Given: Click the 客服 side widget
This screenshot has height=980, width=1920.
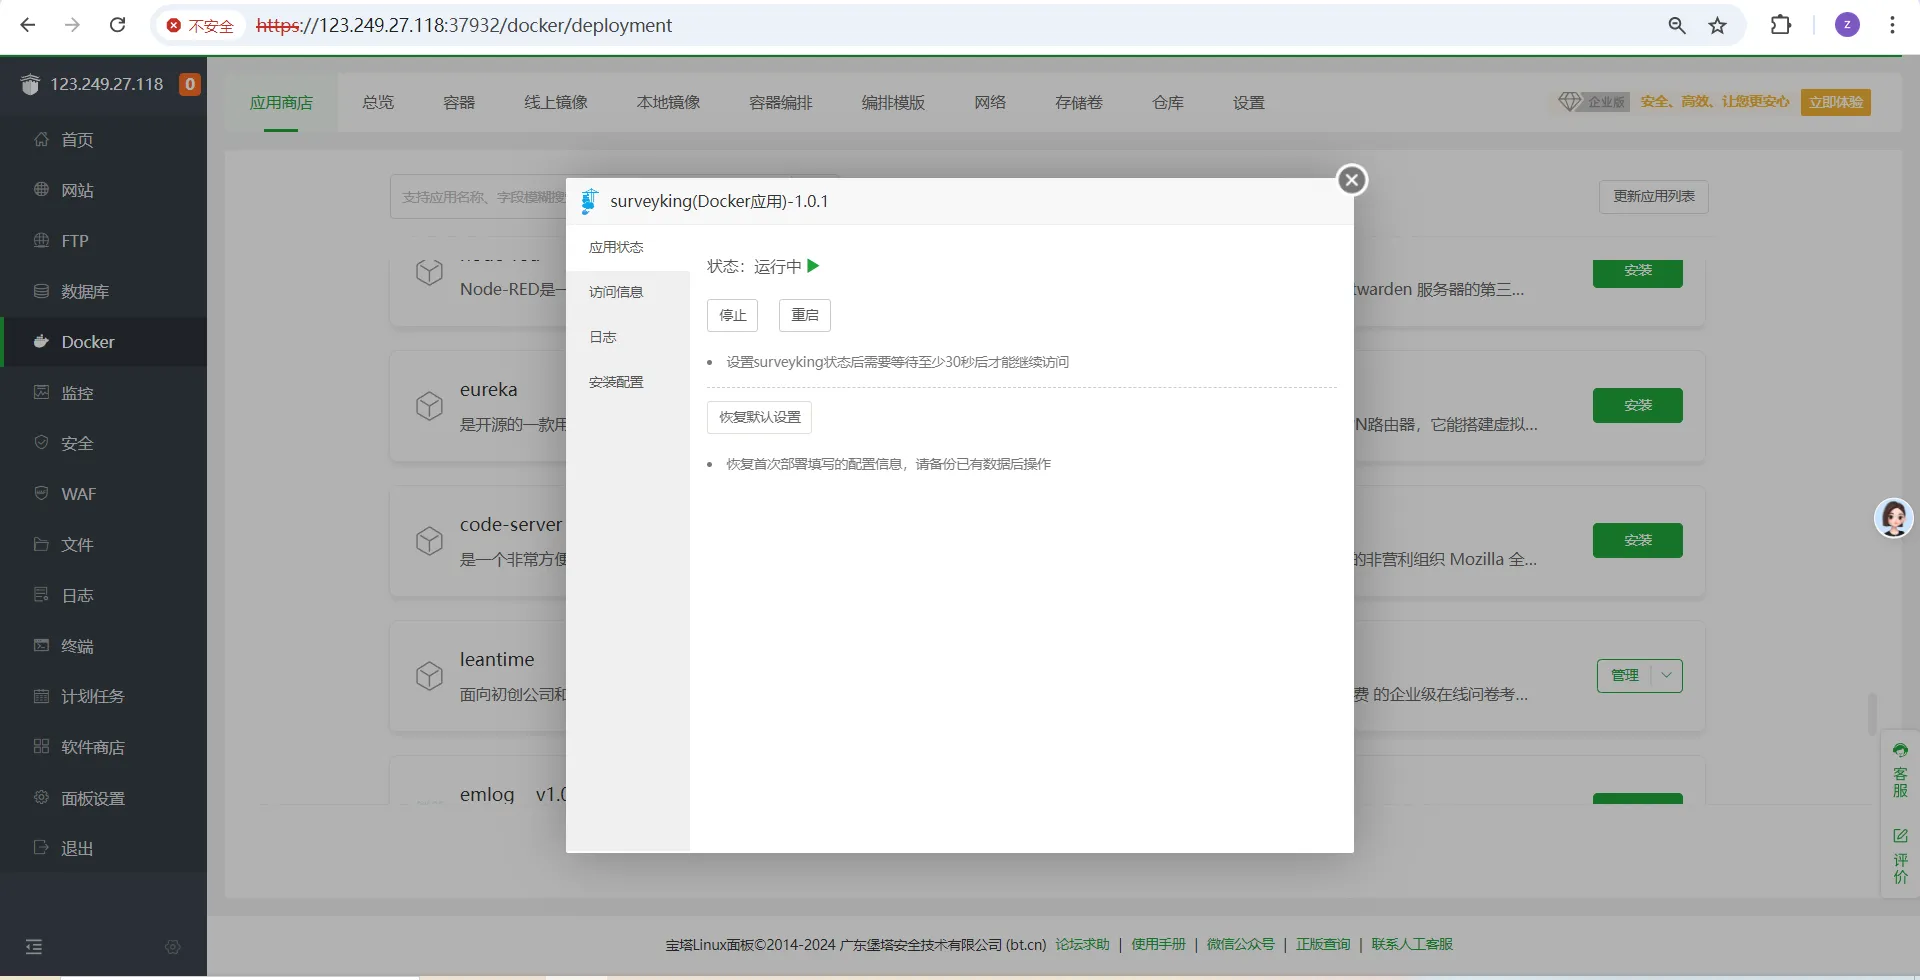Looking at the screenshot, I should pyautogui.click(x=1900, y=770).
